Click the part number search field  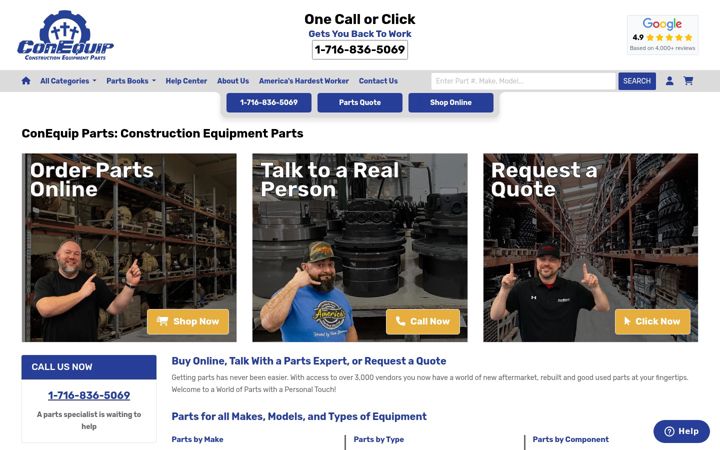click(523, 81)
